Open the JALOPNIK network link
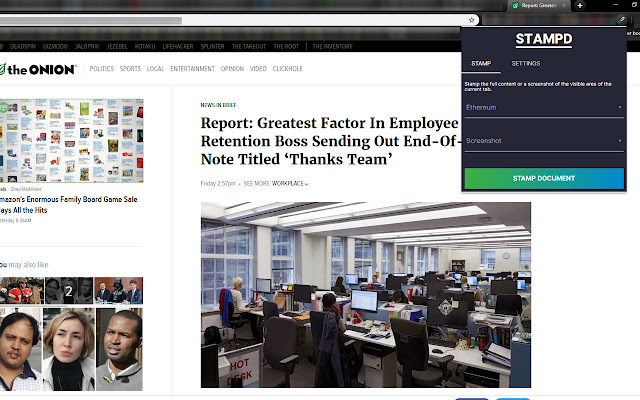This screenshot has height=400, width=640. tap(87, 47)
